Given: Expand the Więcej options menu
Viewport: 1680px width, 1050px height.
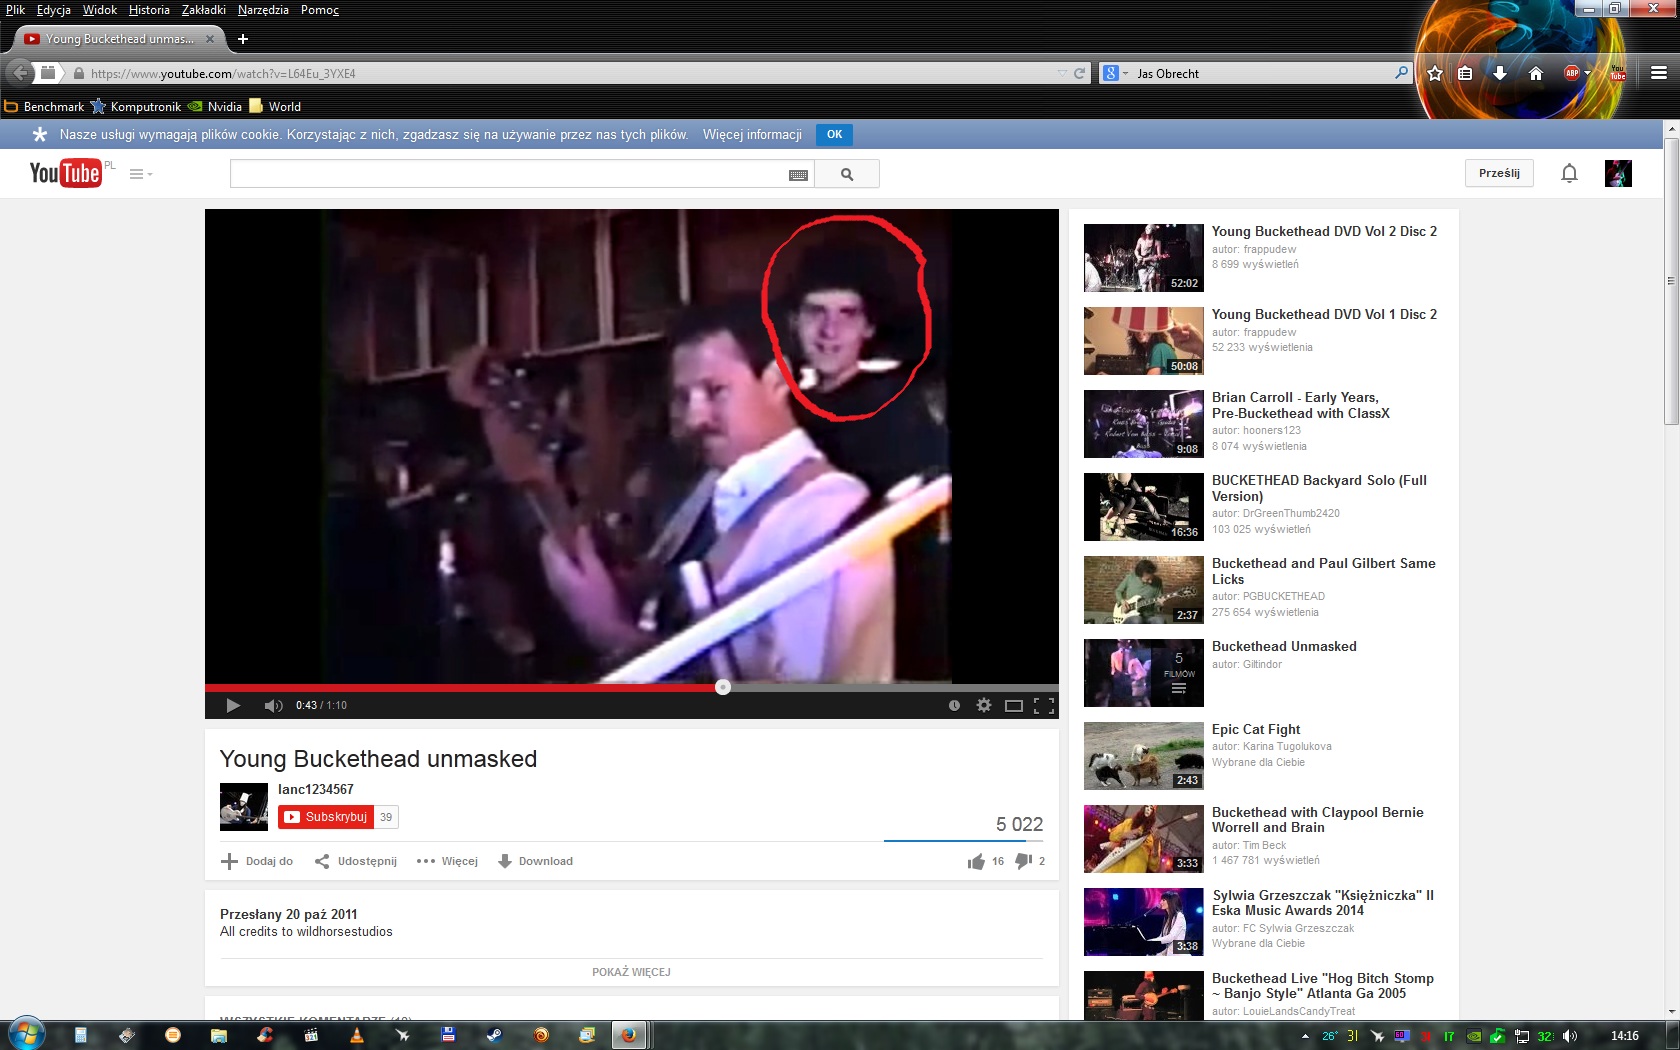Looking at the screenshot, I should click(447, 861).
